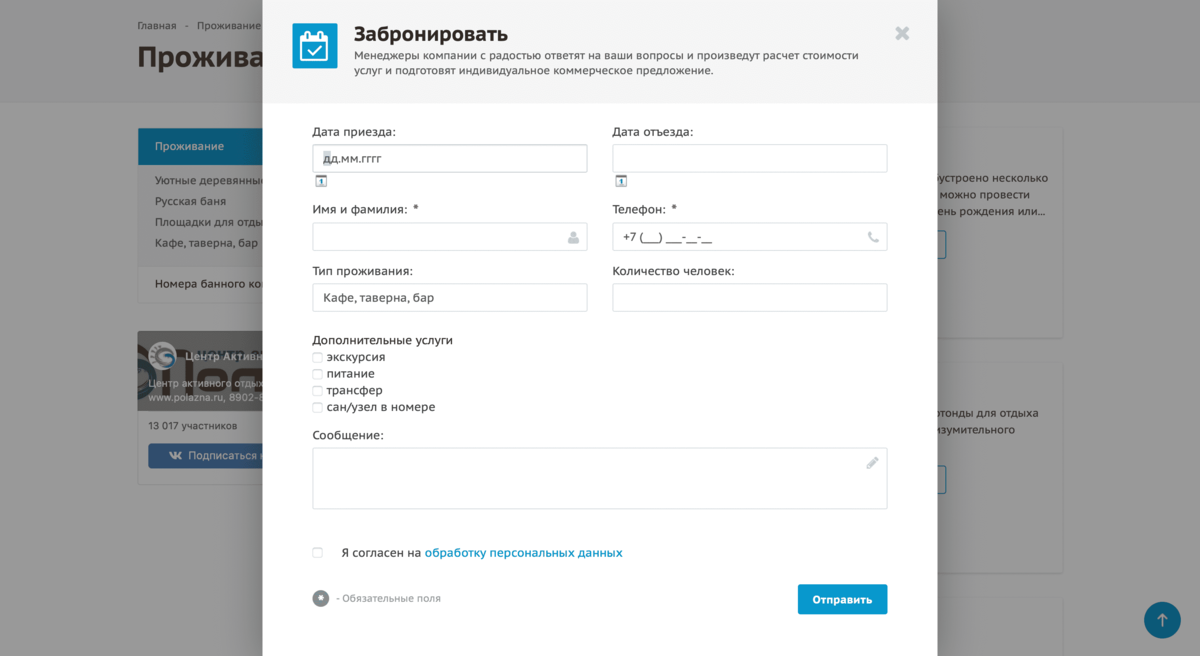Viewport: 1200px width, 656px height.
Task: Select сан/узел в номере checkbox
Action: coord(317,408)
